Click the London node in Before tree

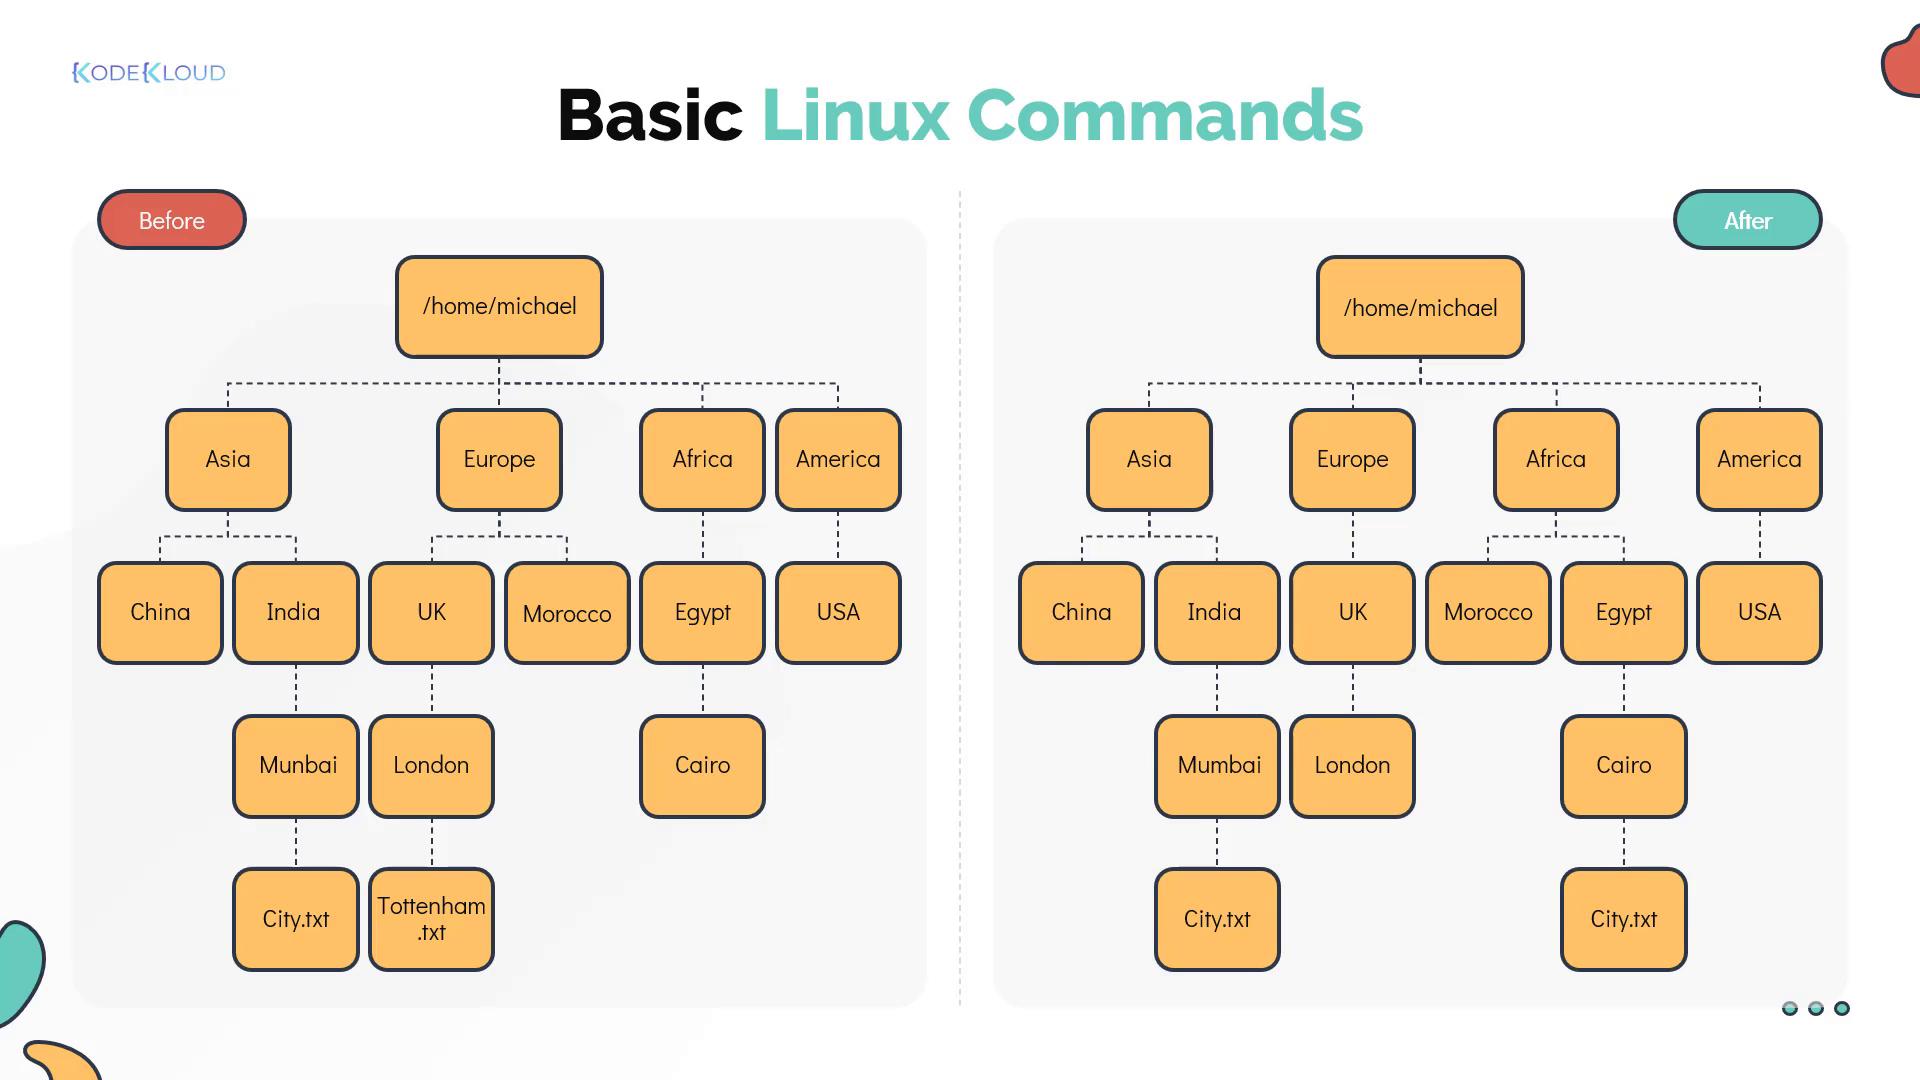(431, 764)
